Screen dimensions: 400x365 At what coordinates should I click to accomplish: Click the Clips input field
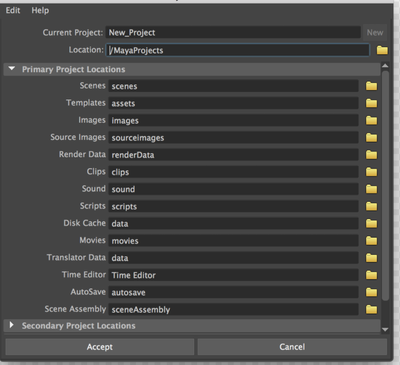click(x=233, y=172)
